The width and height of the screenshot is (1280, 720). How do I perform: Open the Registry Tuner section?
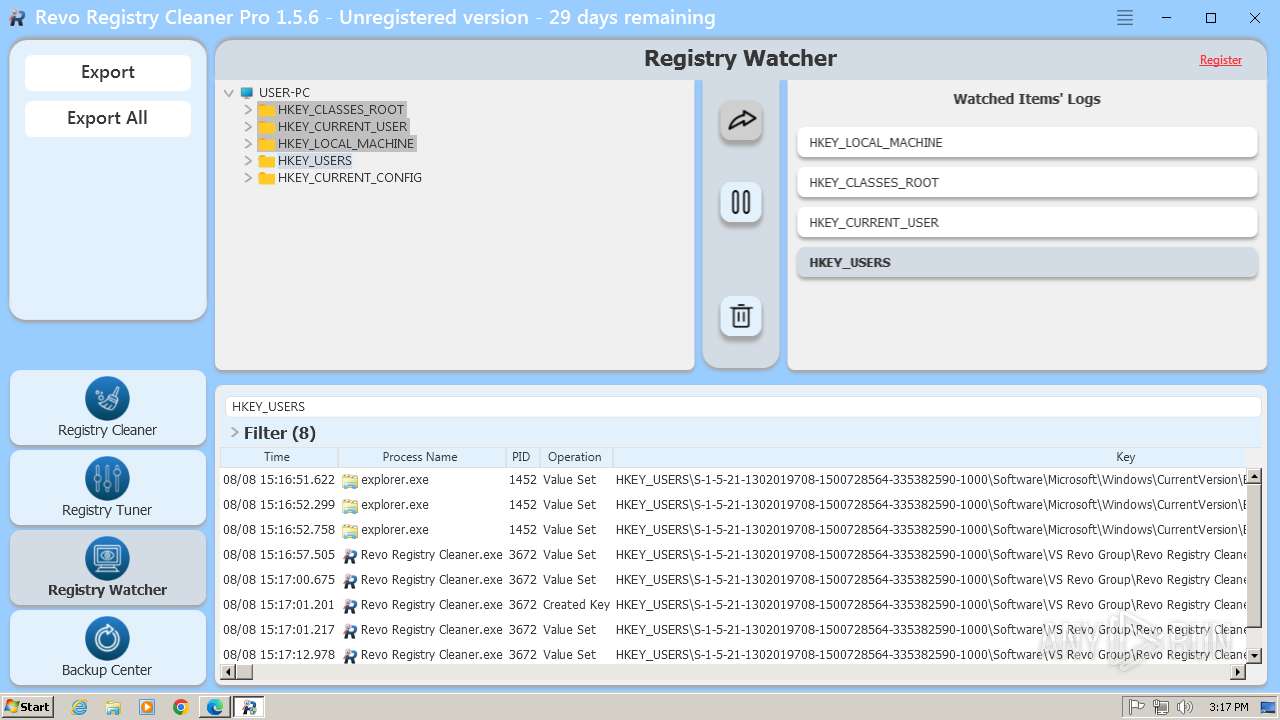click(108, 488)
